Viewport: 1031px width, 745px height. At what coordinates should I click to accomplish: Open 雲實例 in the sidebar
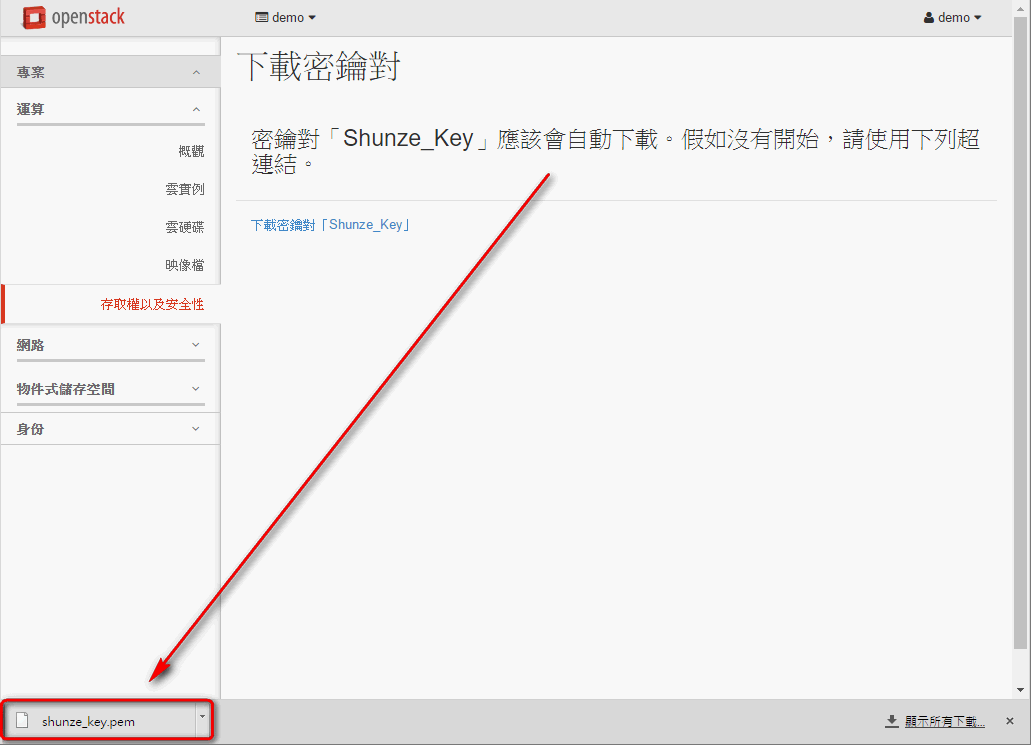185,189
